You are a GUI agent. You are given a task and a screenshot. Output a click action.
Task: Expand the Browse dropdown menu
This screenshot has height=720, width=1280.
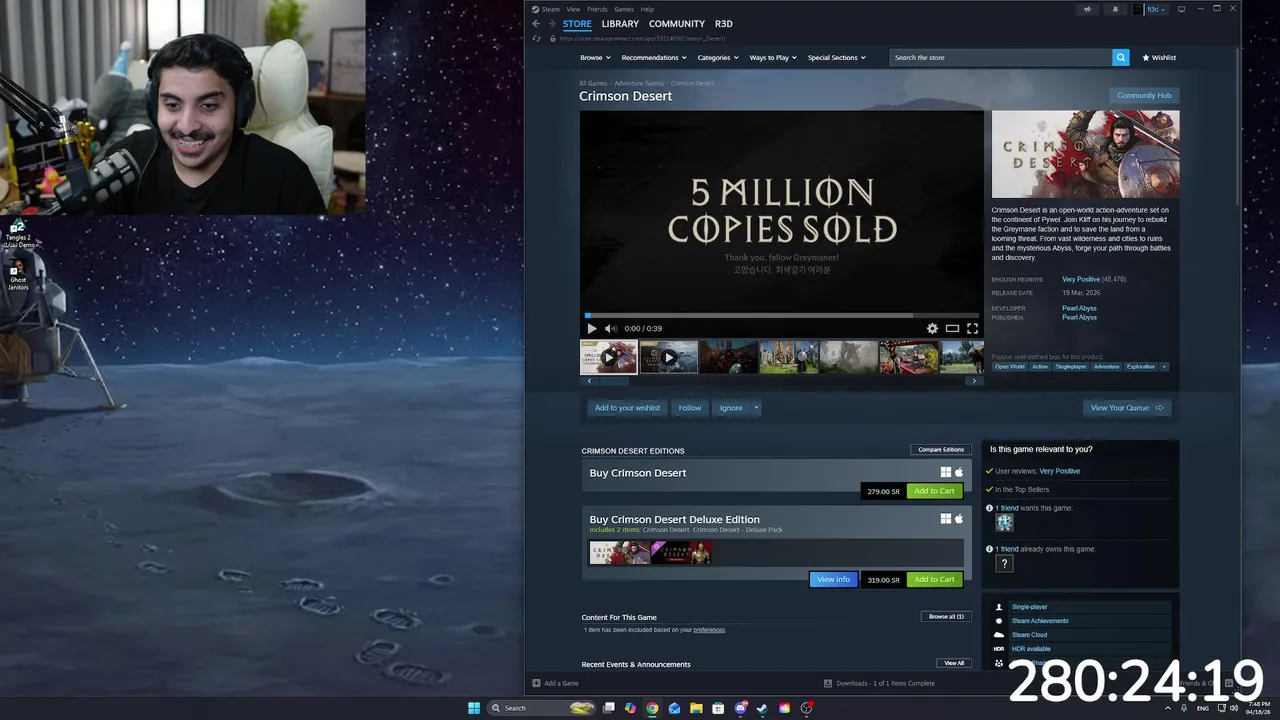pyautogui.click(x=595, y=58)
